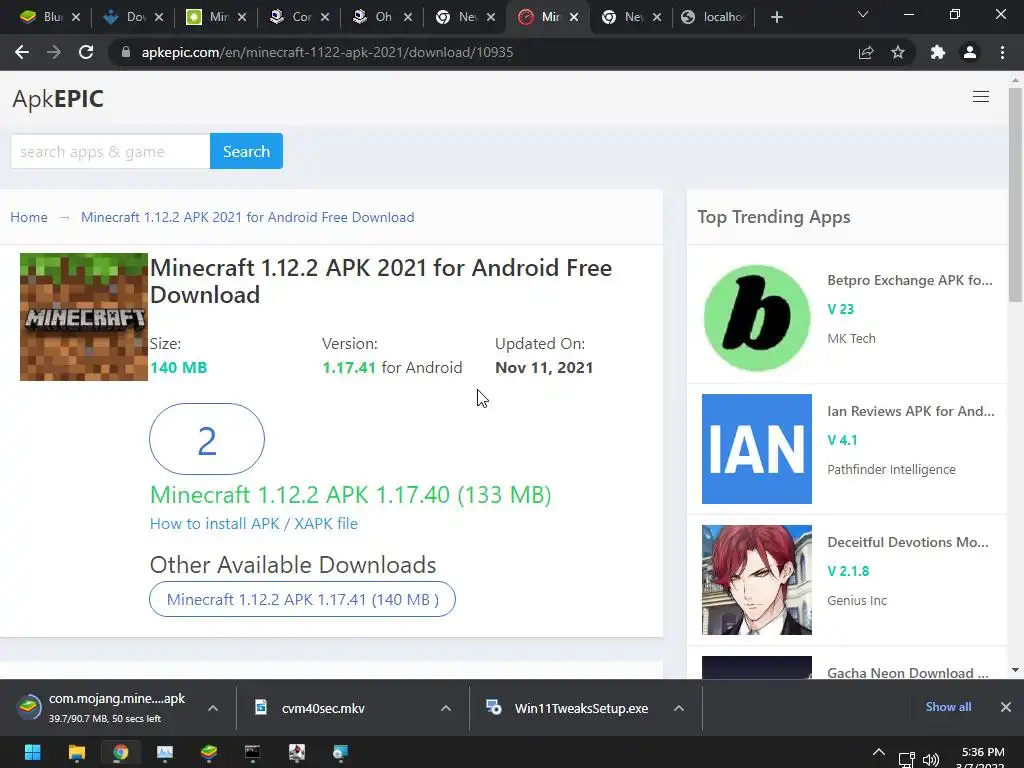1024x768 pixels.
Task: Go back using the browser back arrow
Action: [x=22, y=52]
